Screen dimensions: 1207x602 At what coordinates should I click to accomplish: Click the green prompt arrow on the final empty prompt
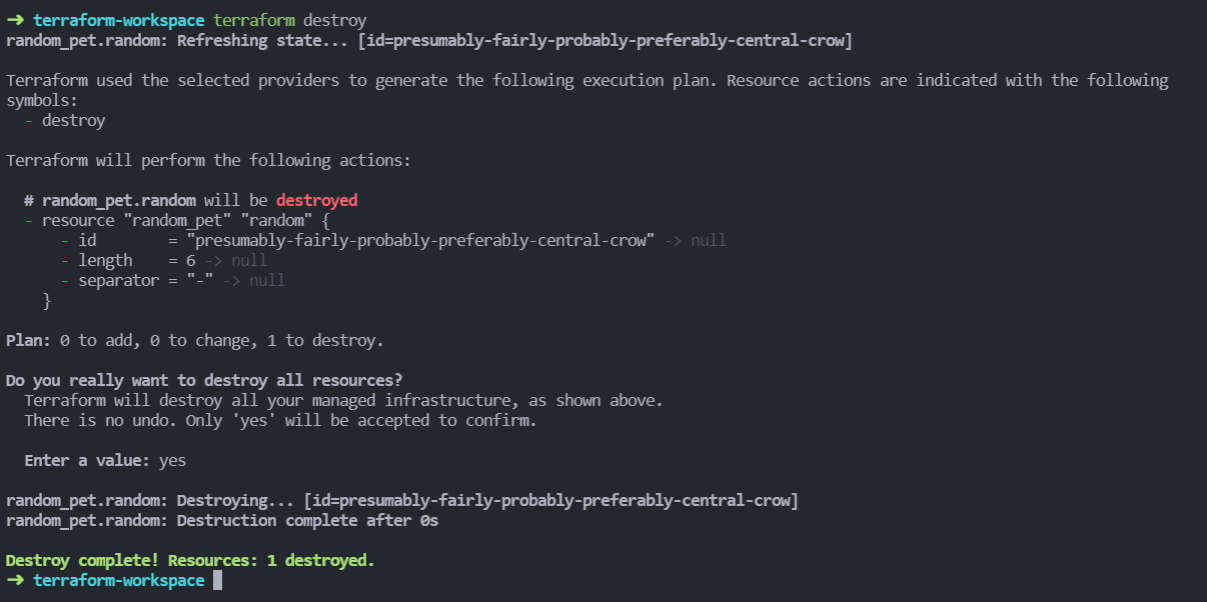point(15,581)
